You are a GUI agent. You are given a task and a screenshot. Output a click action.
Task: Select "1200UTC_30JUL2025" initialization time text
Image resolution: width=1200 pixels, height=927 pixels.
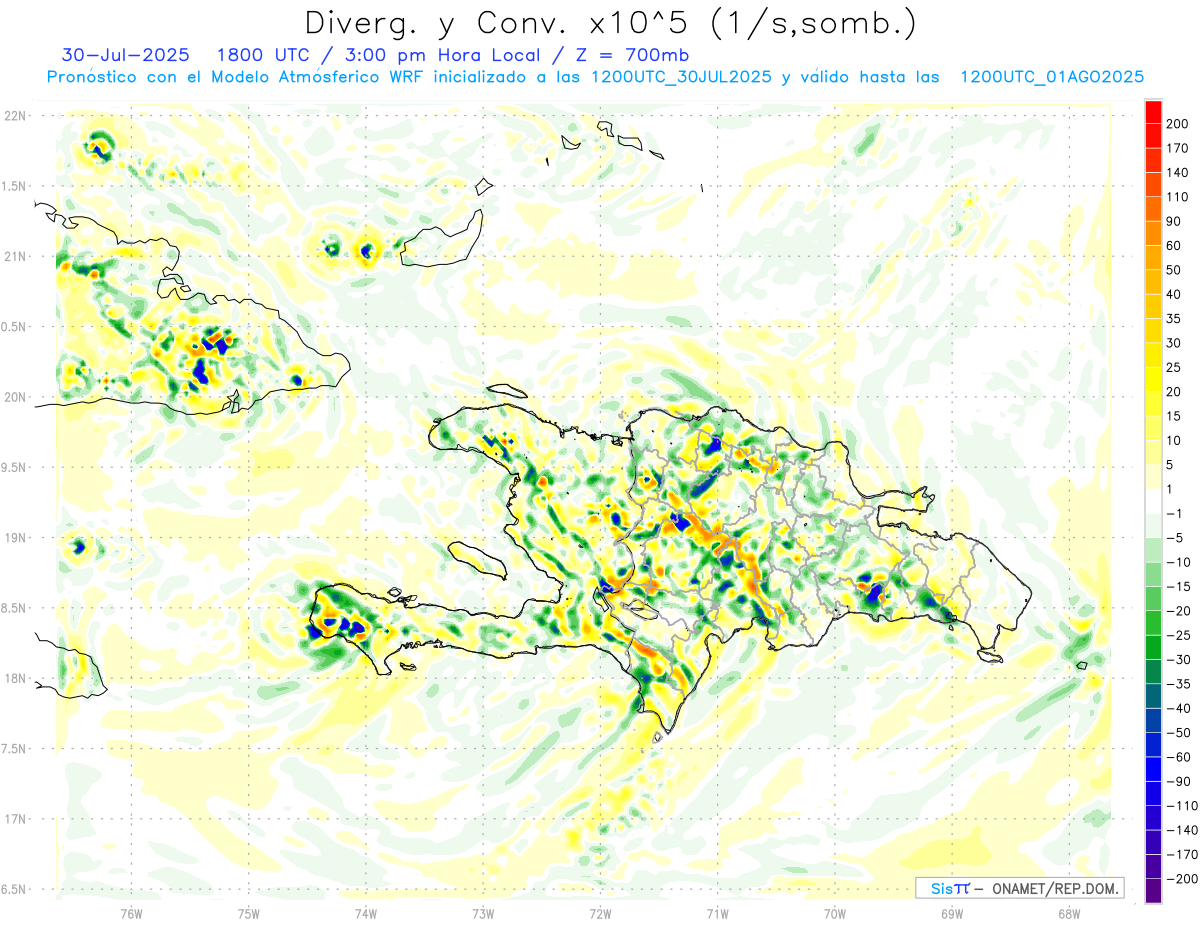(x=681, y=77)
